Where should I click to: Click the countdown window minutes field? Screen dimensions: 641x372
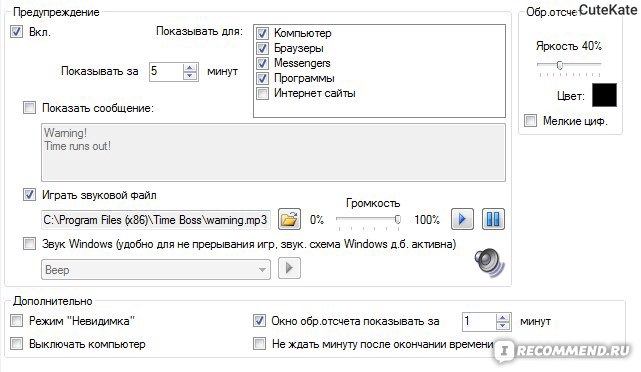point(479,322)
